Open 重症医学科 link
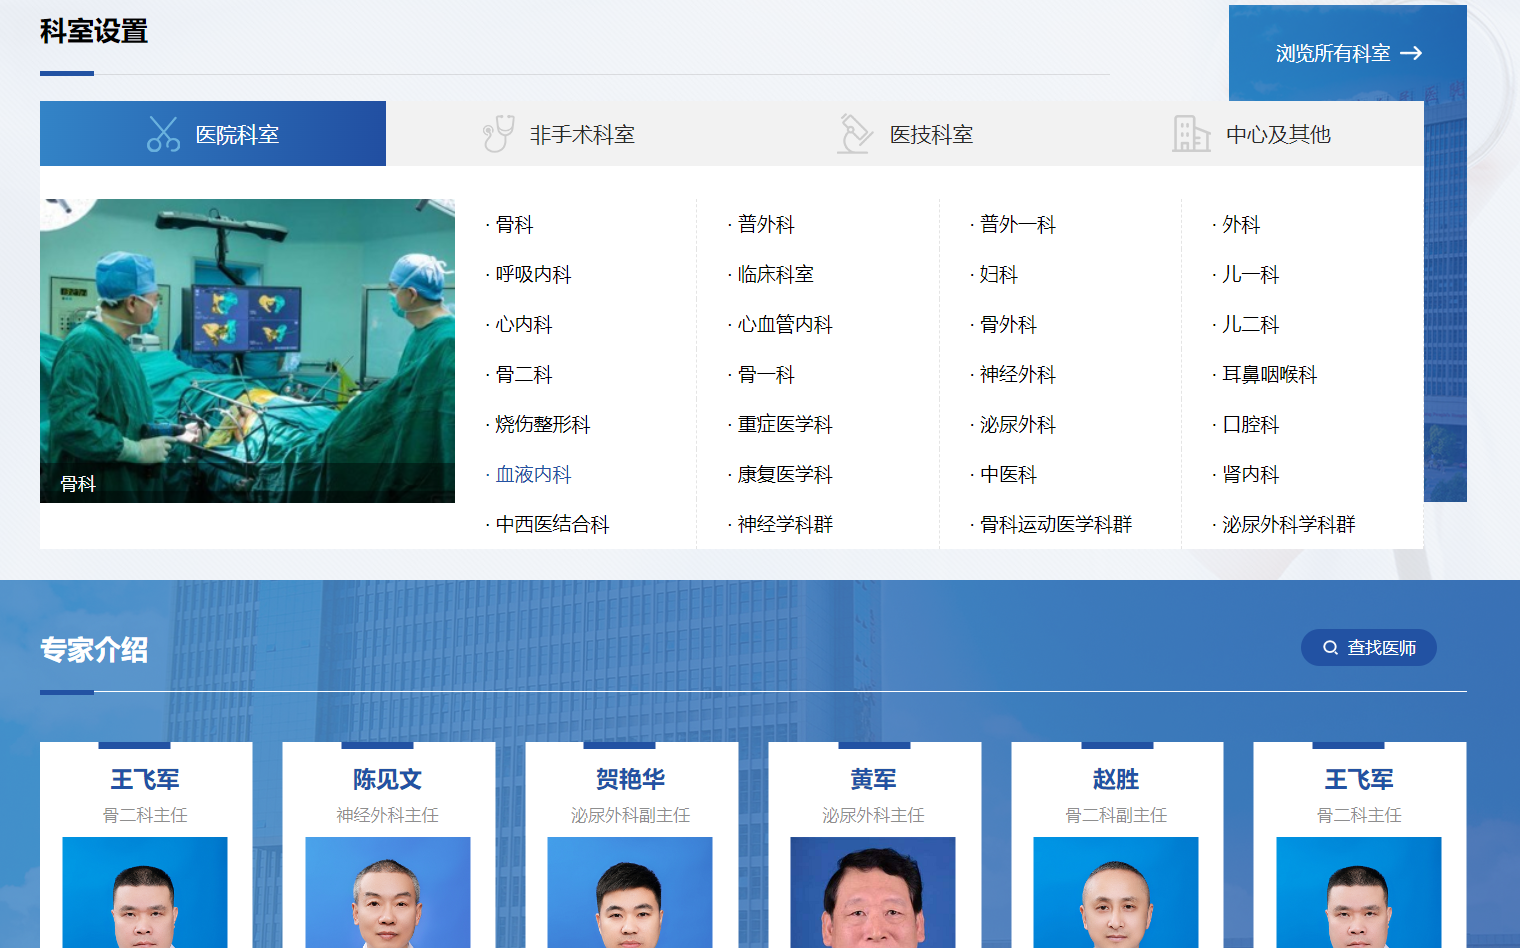This screenshot has height=948, width=1520. click(x=785, y=425)
